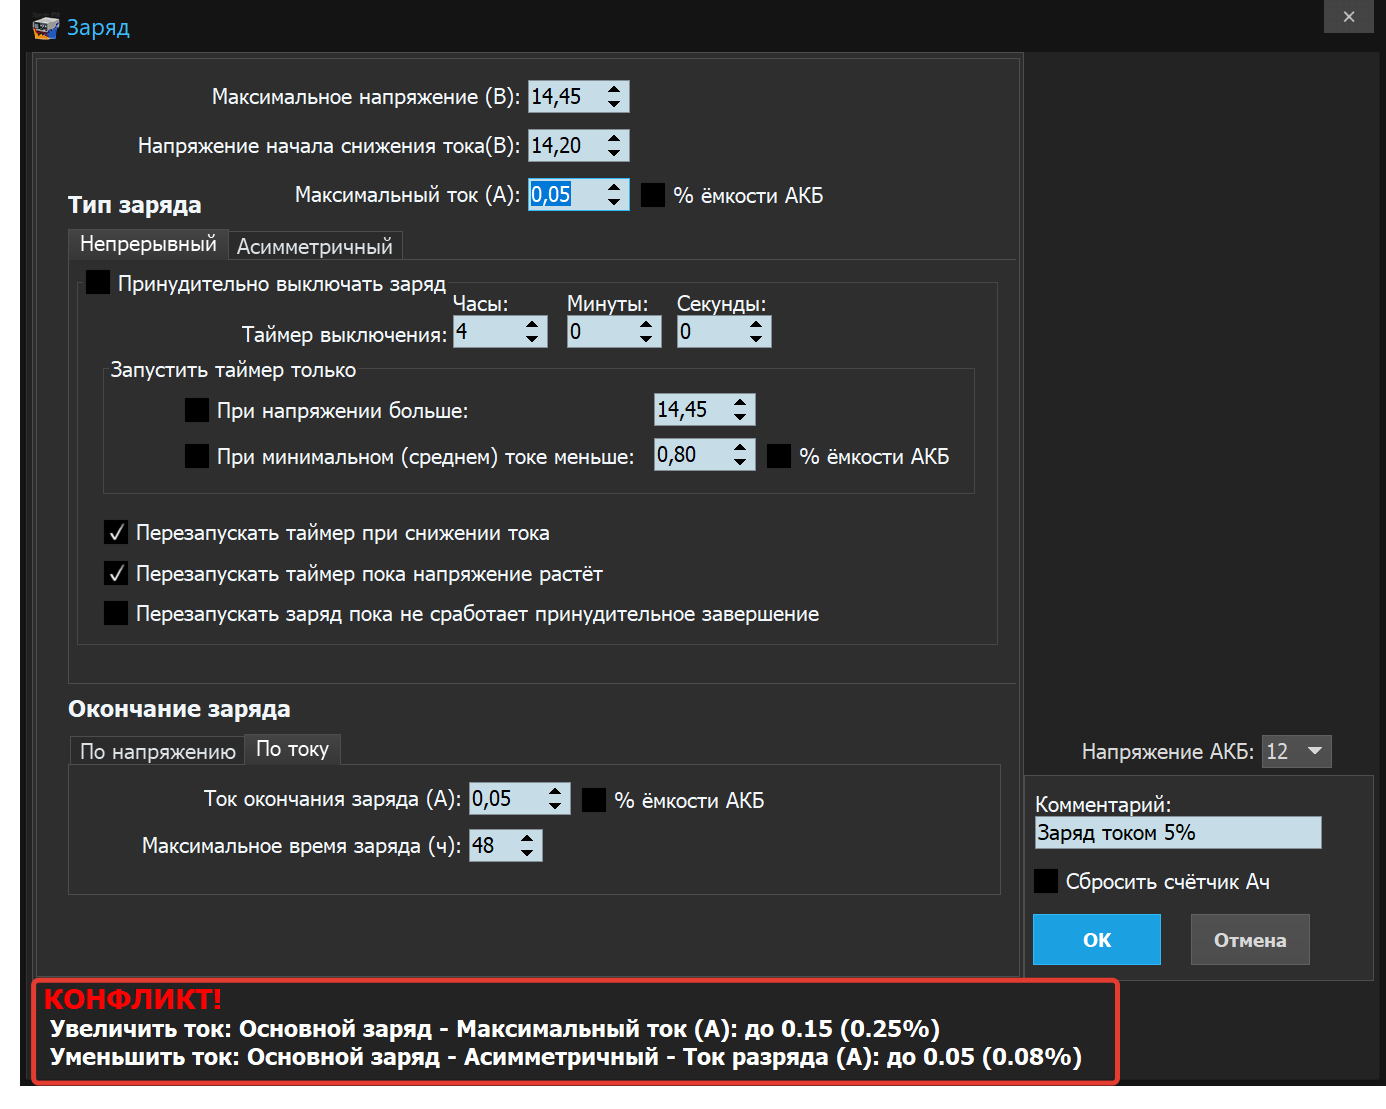Decrease Минуты timer value with down arrow
Viewport: 1386px width, 1109px height.
646,339
